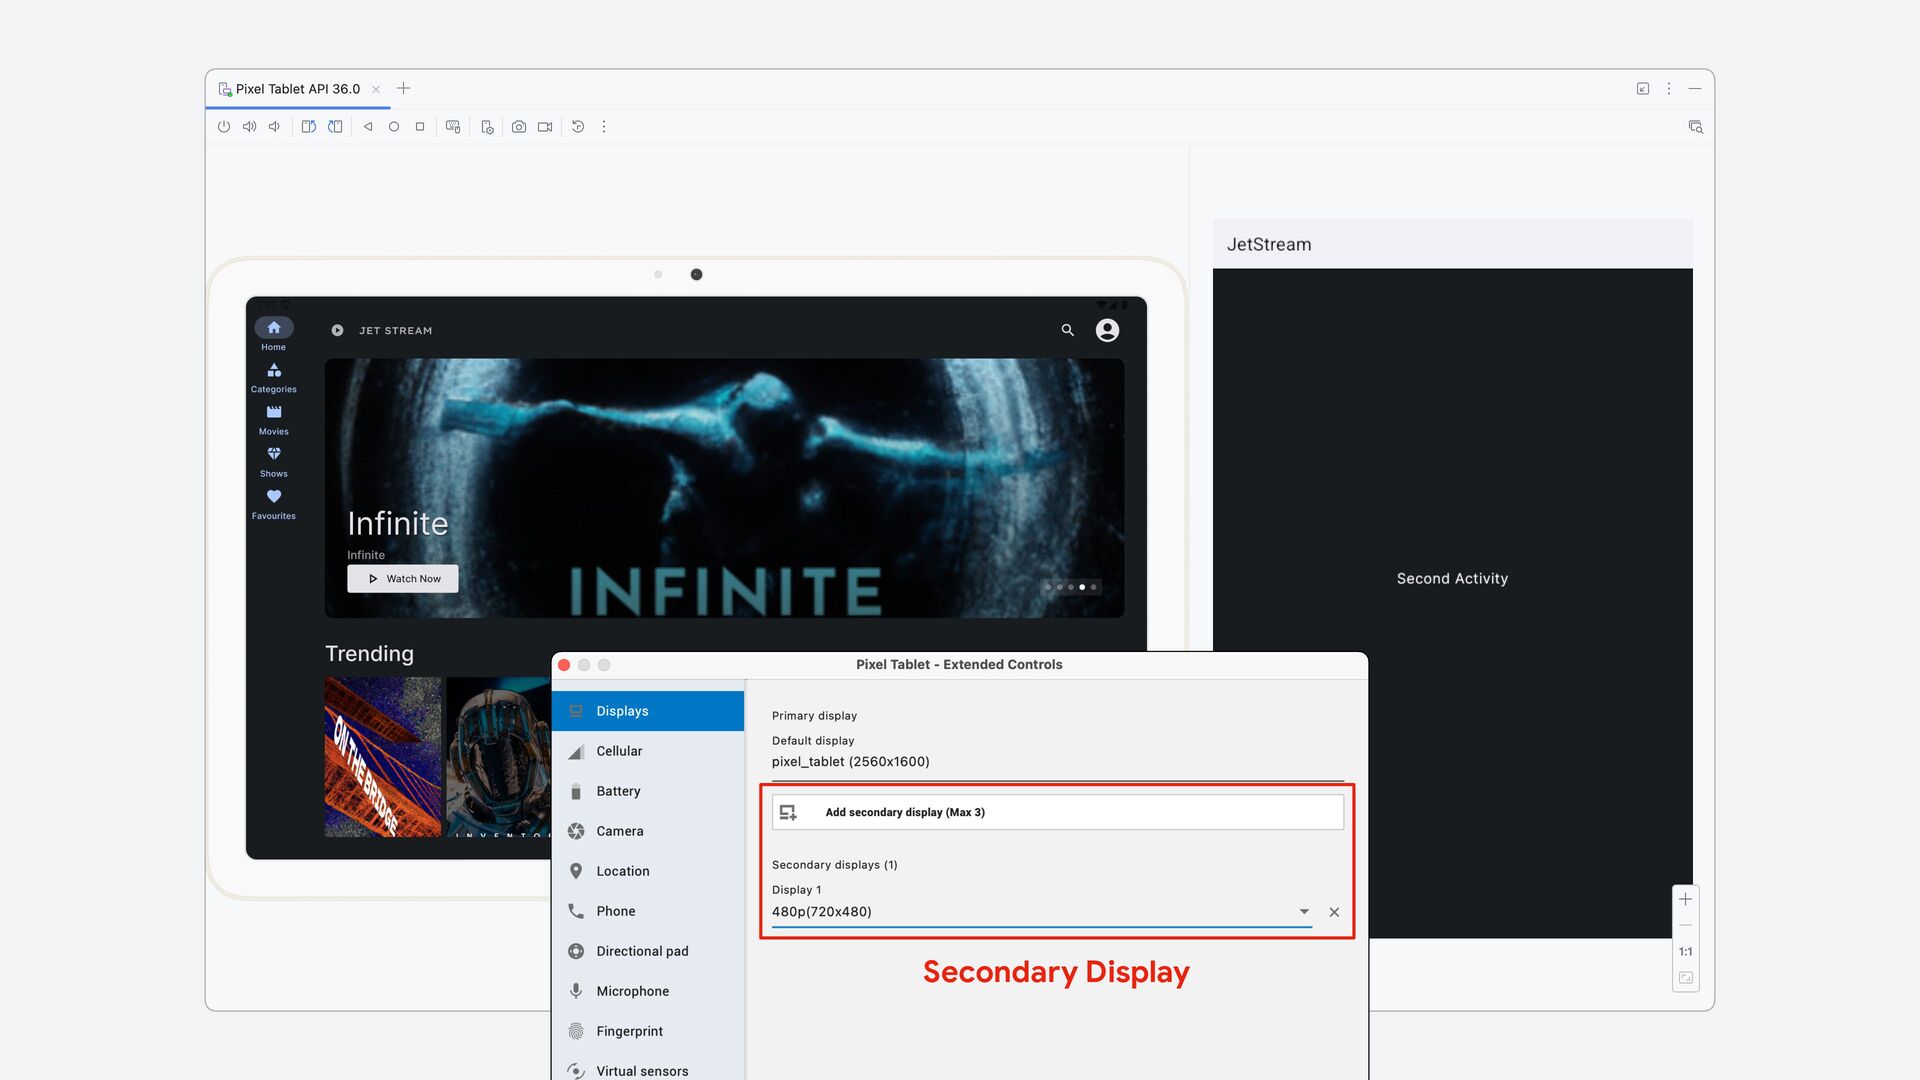The image size is (1920, 1080).
Task: Select Directional pad in Extended Controls
Action: tap(648, 951)
